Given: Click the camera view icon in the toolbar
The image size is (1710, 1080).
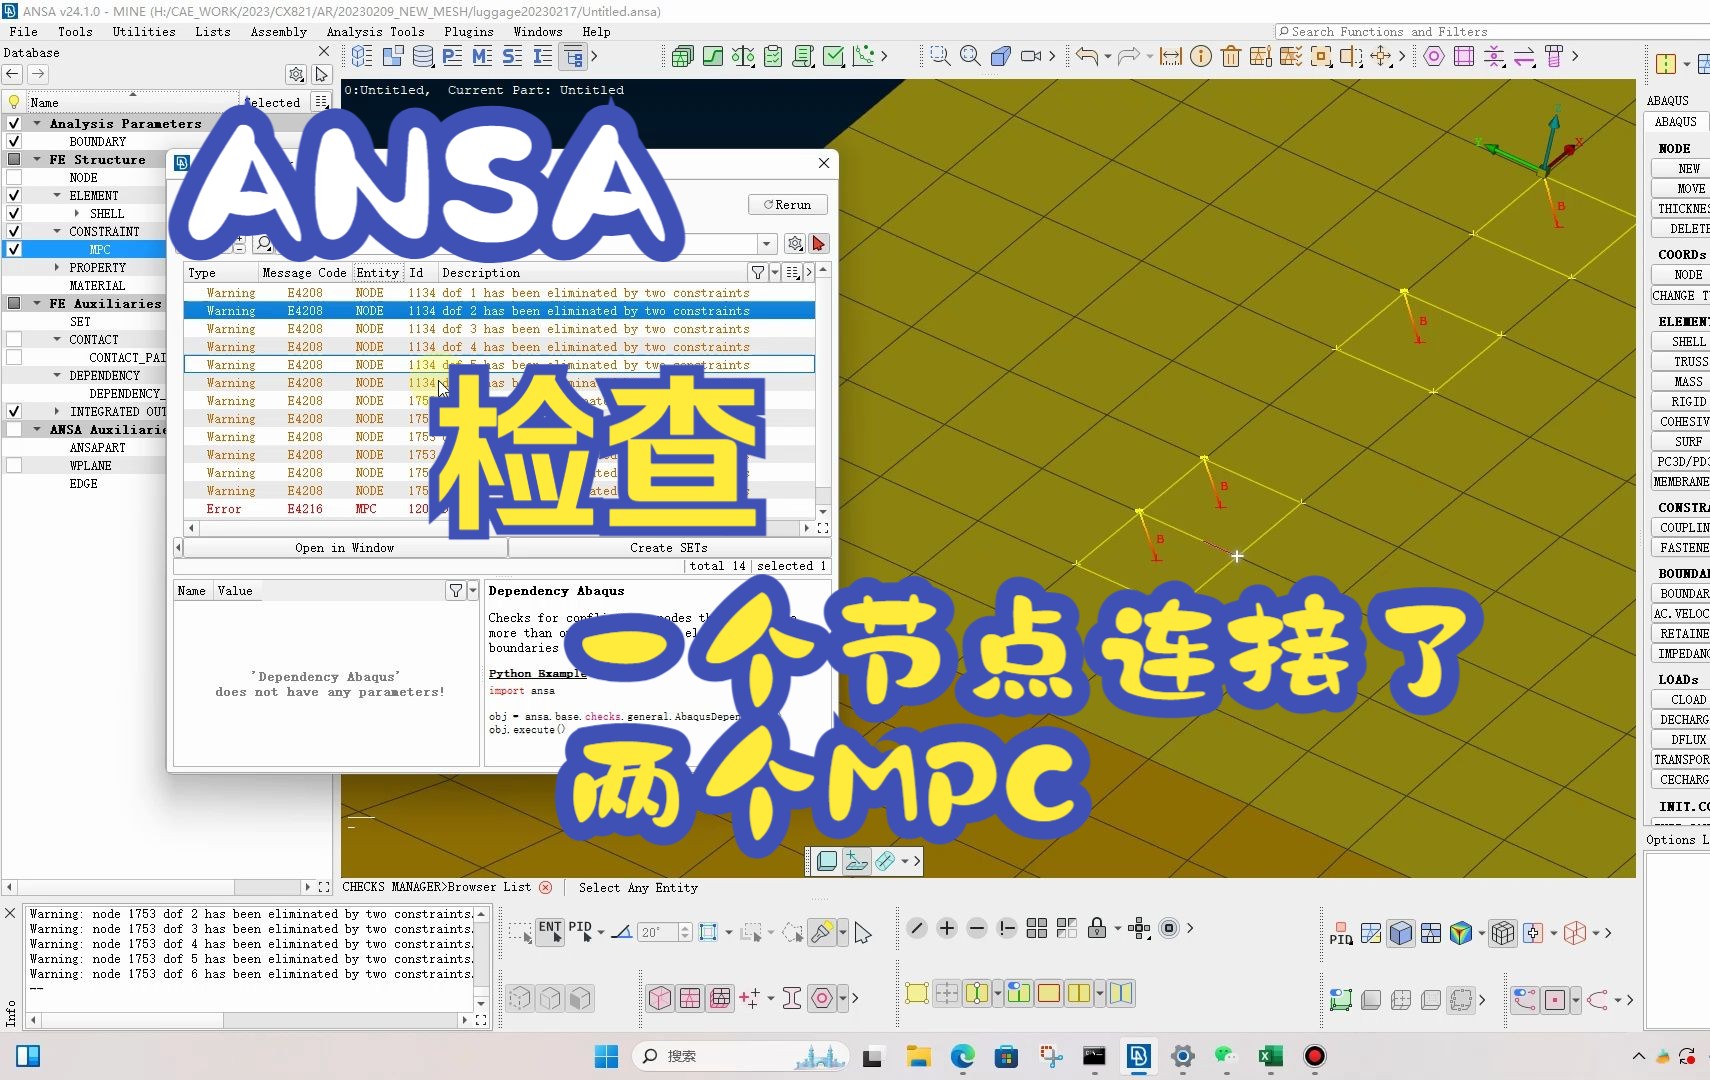Looking at the screenshot, I should point(1031,56).
